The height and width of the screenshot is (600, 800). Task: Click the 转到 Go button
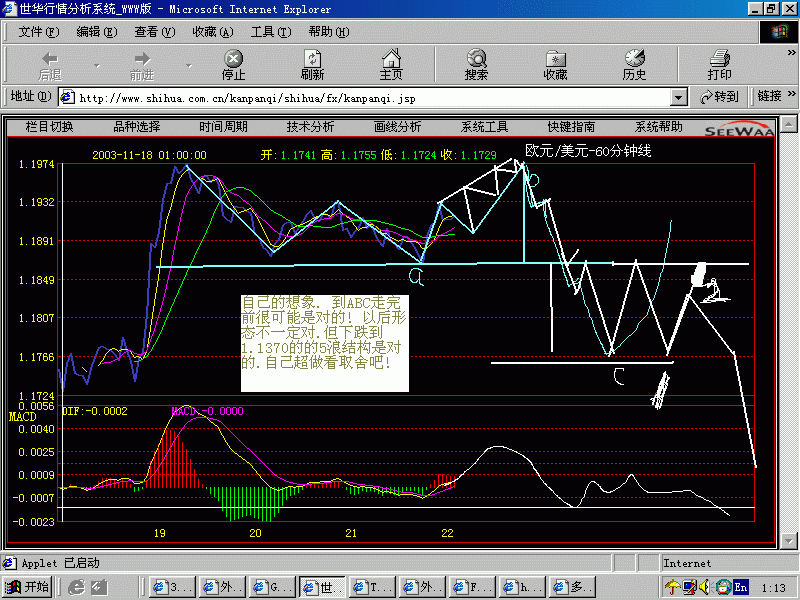pos(719,96)
